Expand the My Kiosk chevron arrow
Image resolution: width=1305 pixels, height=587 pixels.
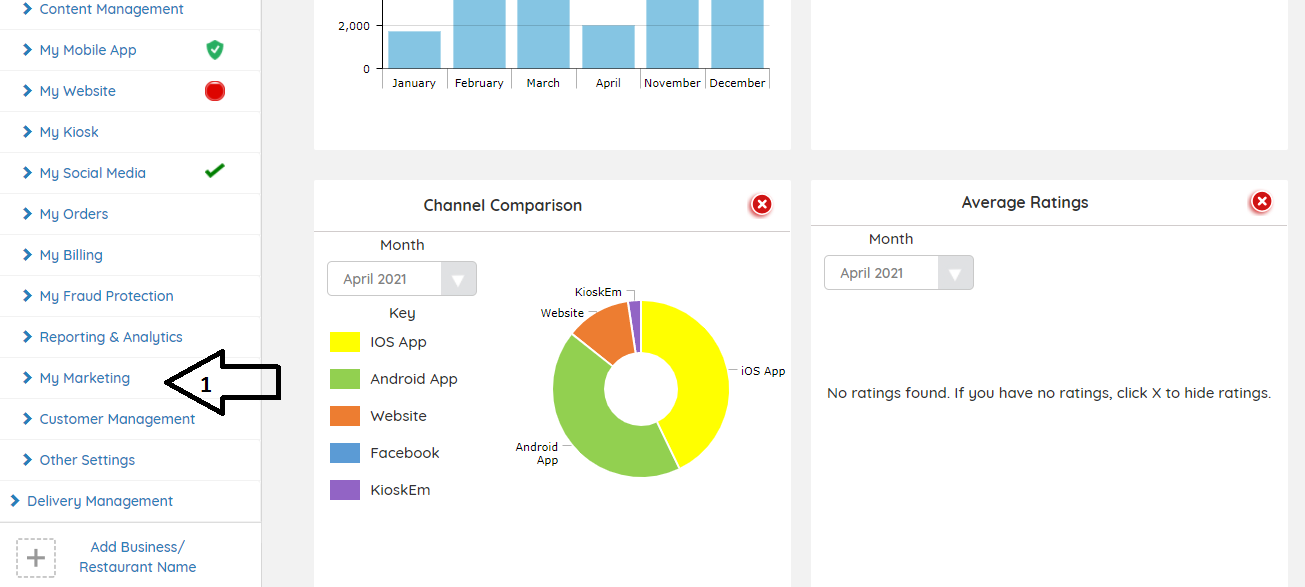pos(28,132)
